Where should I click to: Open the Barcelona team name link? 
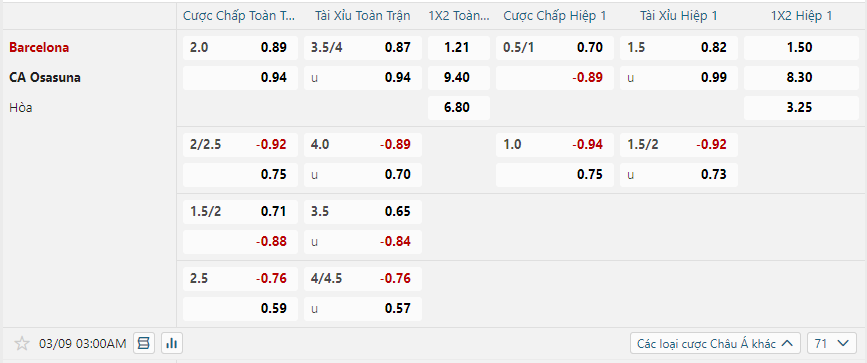(39, 48)
